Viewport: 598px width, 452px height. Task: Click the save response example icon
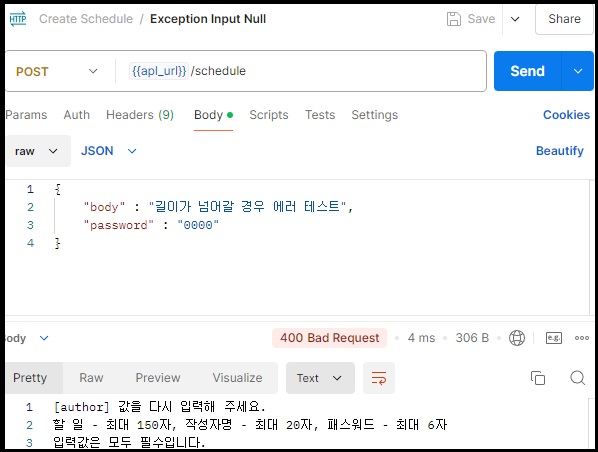coord(554,338)
